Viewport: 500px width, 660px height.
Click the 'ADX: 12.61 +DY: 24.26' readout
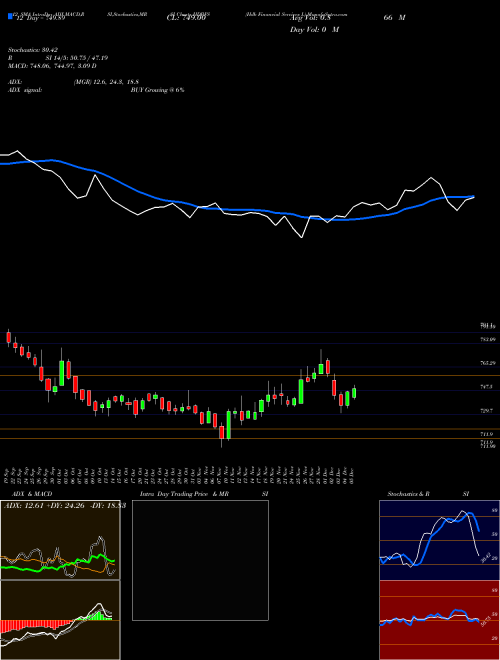tap(47, 506)
